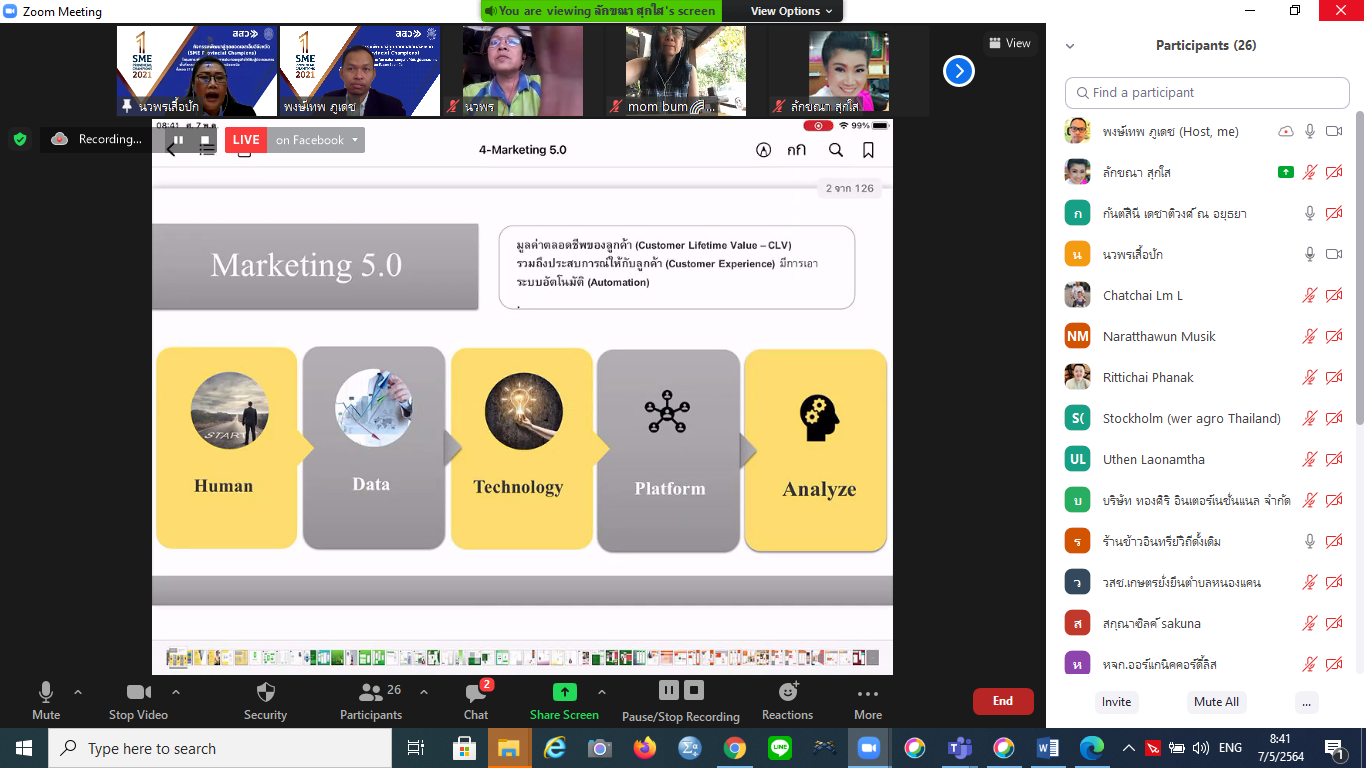1366x768 pixels.
Task: Click the Mute All button
Action: coord(1216,702)
